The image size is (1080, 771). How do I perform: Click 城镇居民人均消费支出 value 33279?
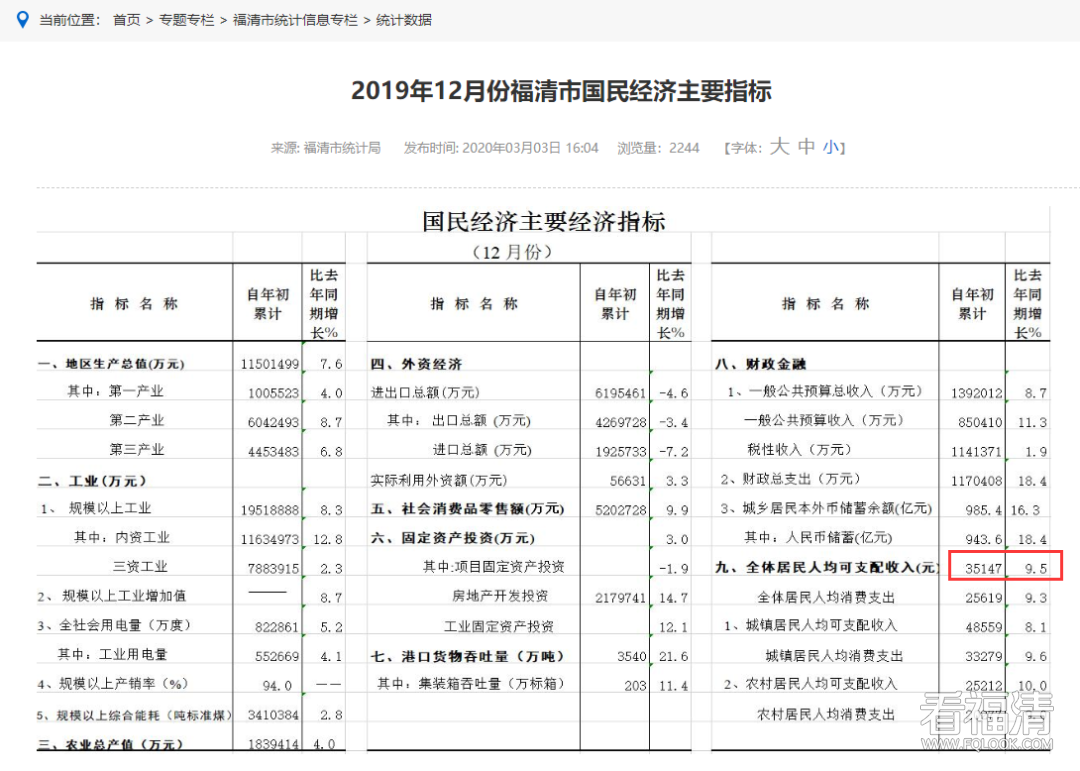(x=984, y=657)
